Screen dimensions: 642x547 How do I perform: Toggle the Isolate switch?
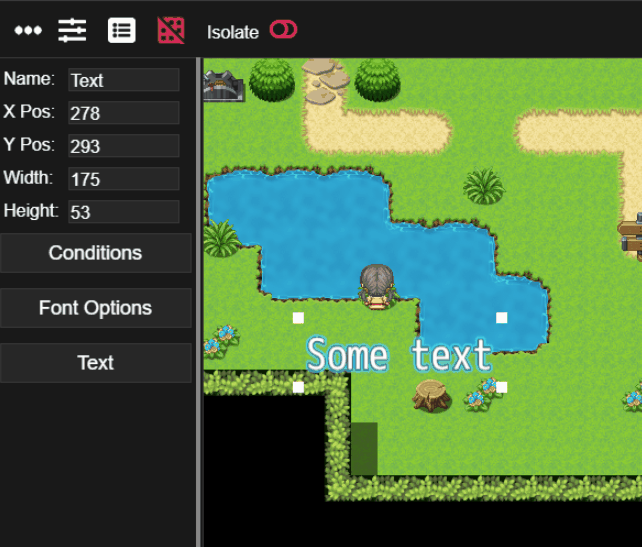pyautogui.click(x=283, y=30)
